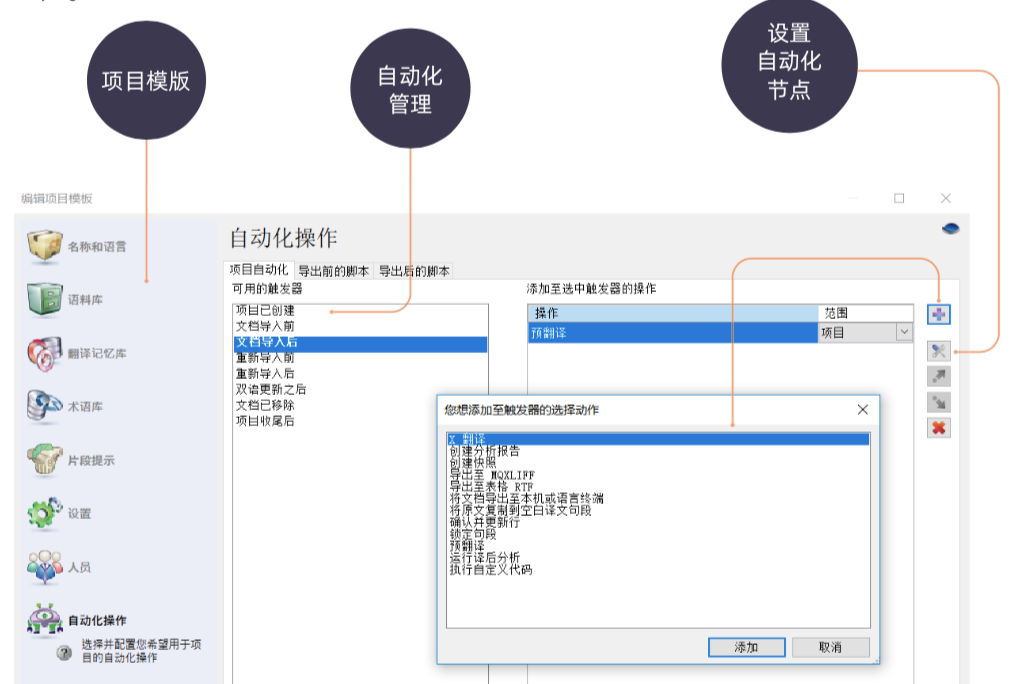1011x684 pixels.
Task: Select the 项目已创建 trigger
Action: pos(265,311)
